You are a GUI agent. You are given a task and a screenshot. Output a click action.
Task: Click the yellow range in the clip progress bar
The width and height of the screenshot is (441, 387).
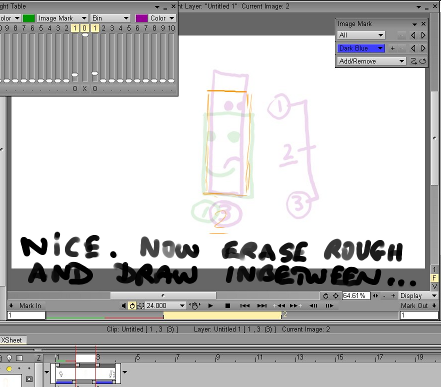point(222,315)
